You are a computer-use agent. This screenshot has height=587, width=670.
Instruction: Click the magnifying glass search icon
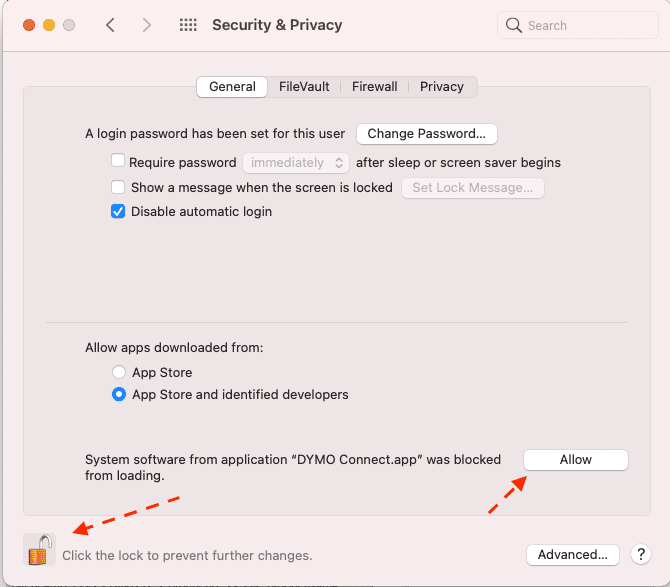point(514,25)
